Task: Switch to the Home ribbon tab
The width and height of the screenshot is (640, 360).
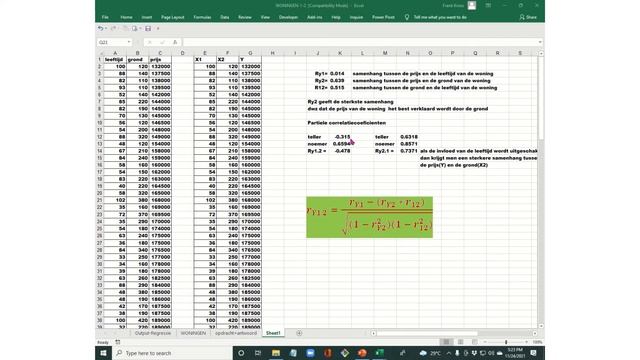Action: 127,17
